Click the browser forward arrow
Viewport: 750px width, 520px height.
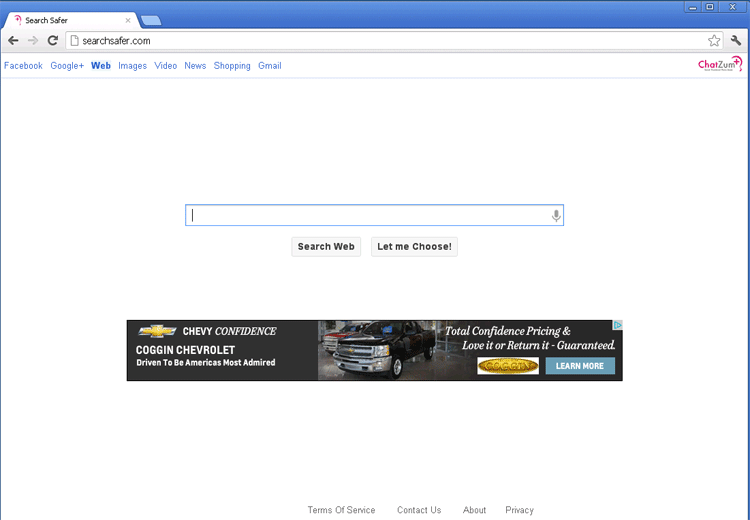coord(33,41)
